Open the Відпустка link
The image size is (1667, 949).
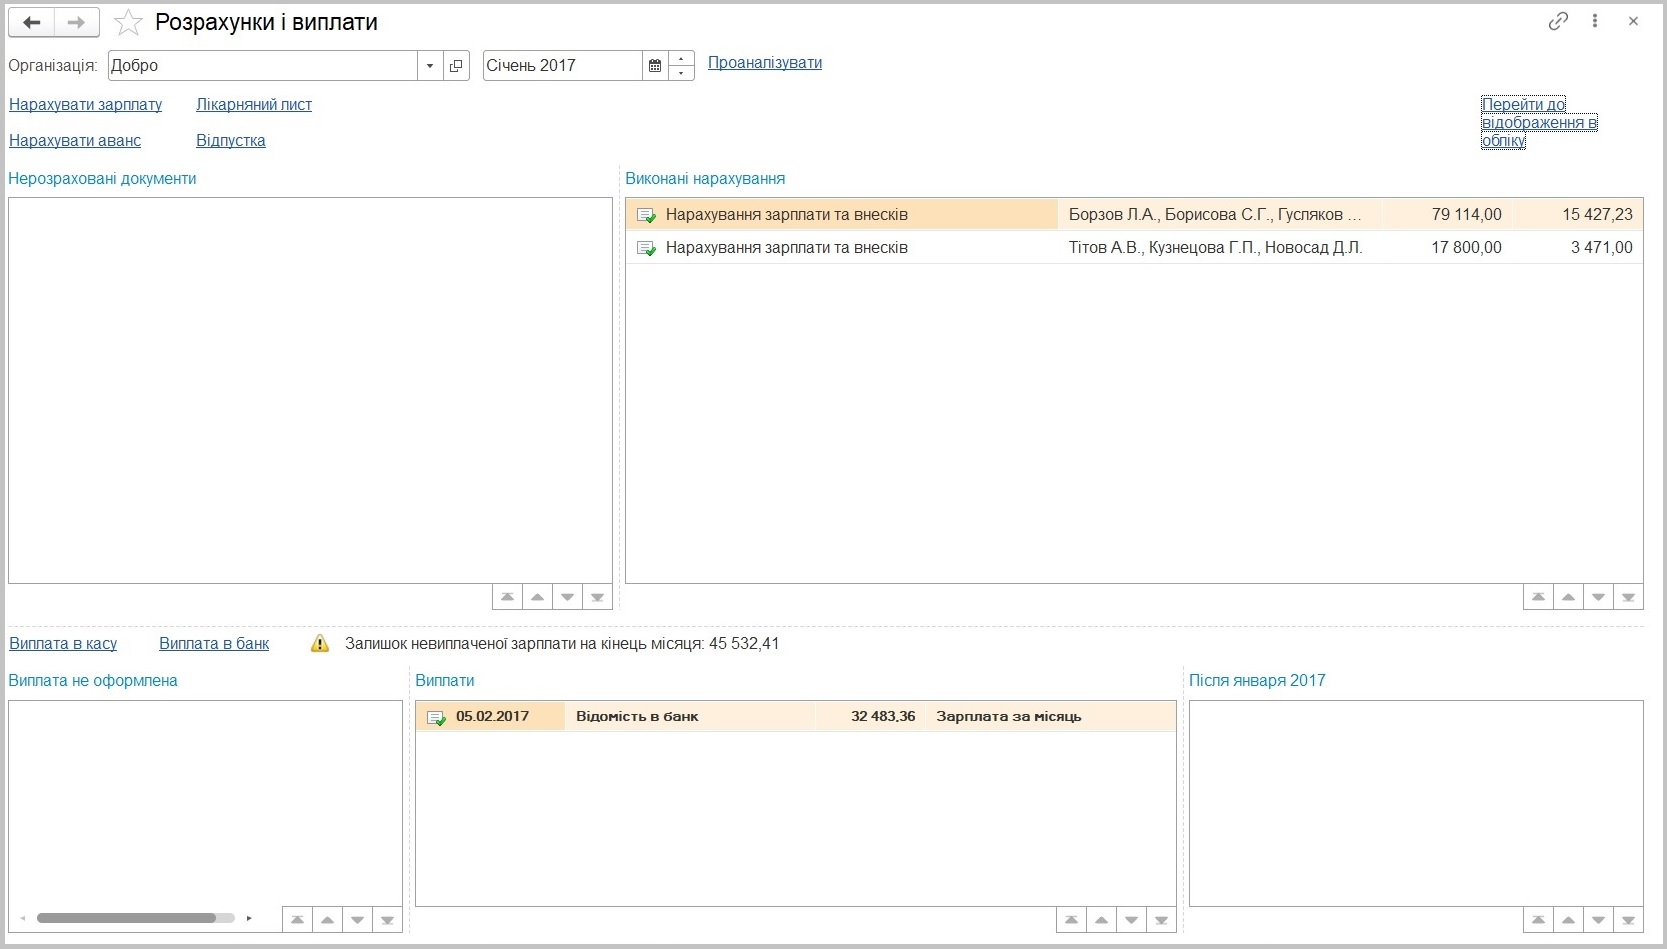(x=231, y=140)
